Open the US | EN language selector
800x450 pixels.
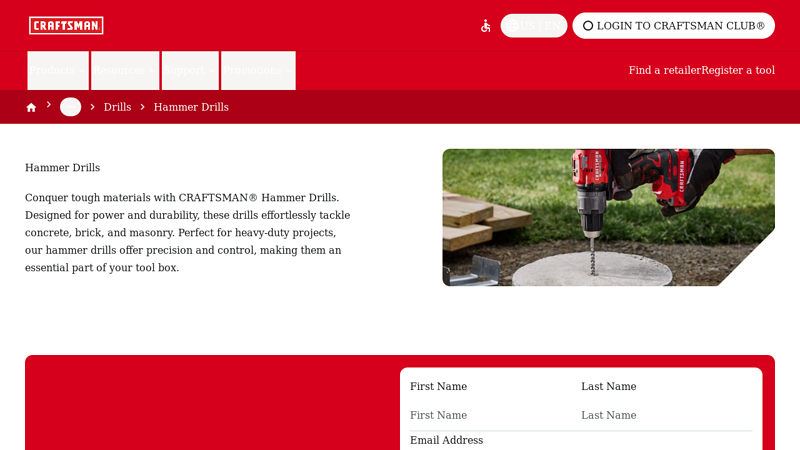click(x=534, y=26)
